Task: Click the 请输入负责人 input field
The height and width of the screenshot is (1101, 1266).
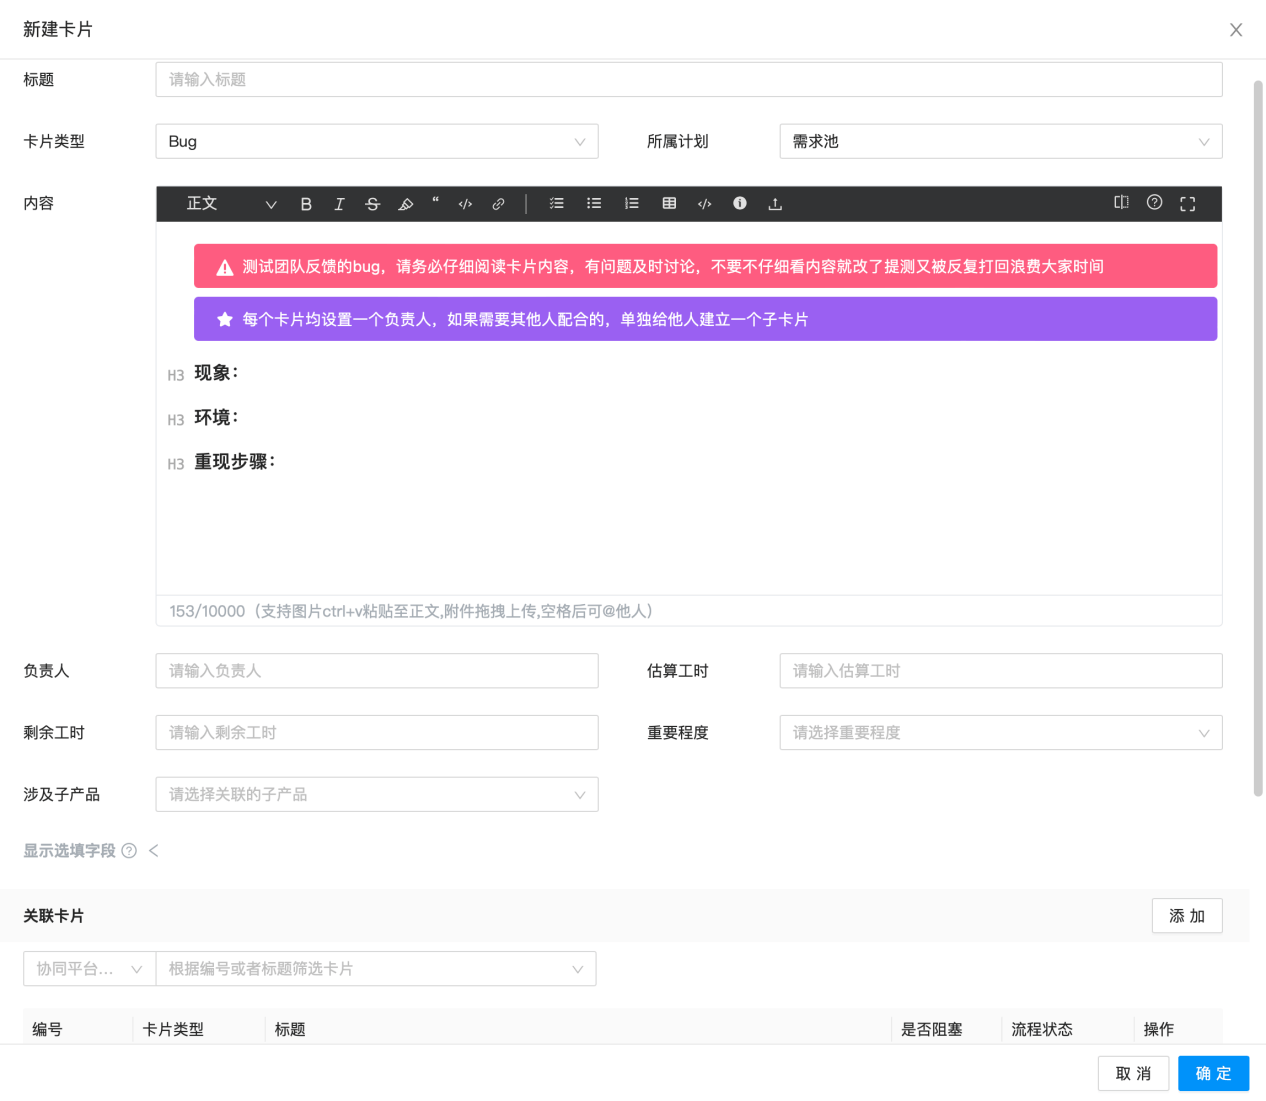Action: pos(377,670)
